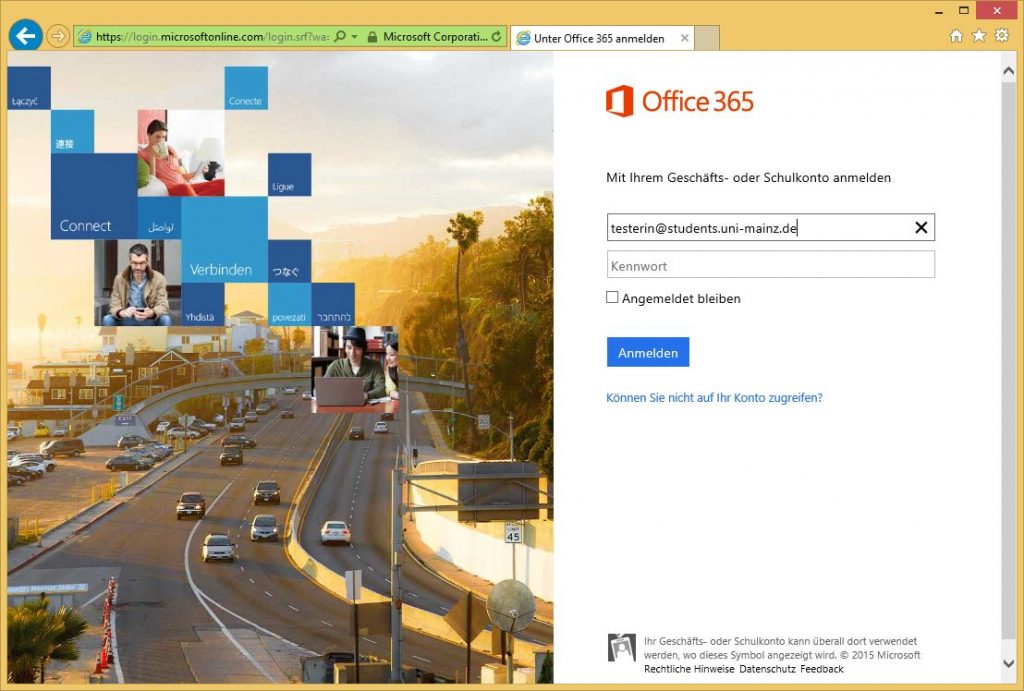The width and height of the screenshot is (1024, 691).
Task: Click the Internet Explorer page icon in address bar
Action: (85, 37)
